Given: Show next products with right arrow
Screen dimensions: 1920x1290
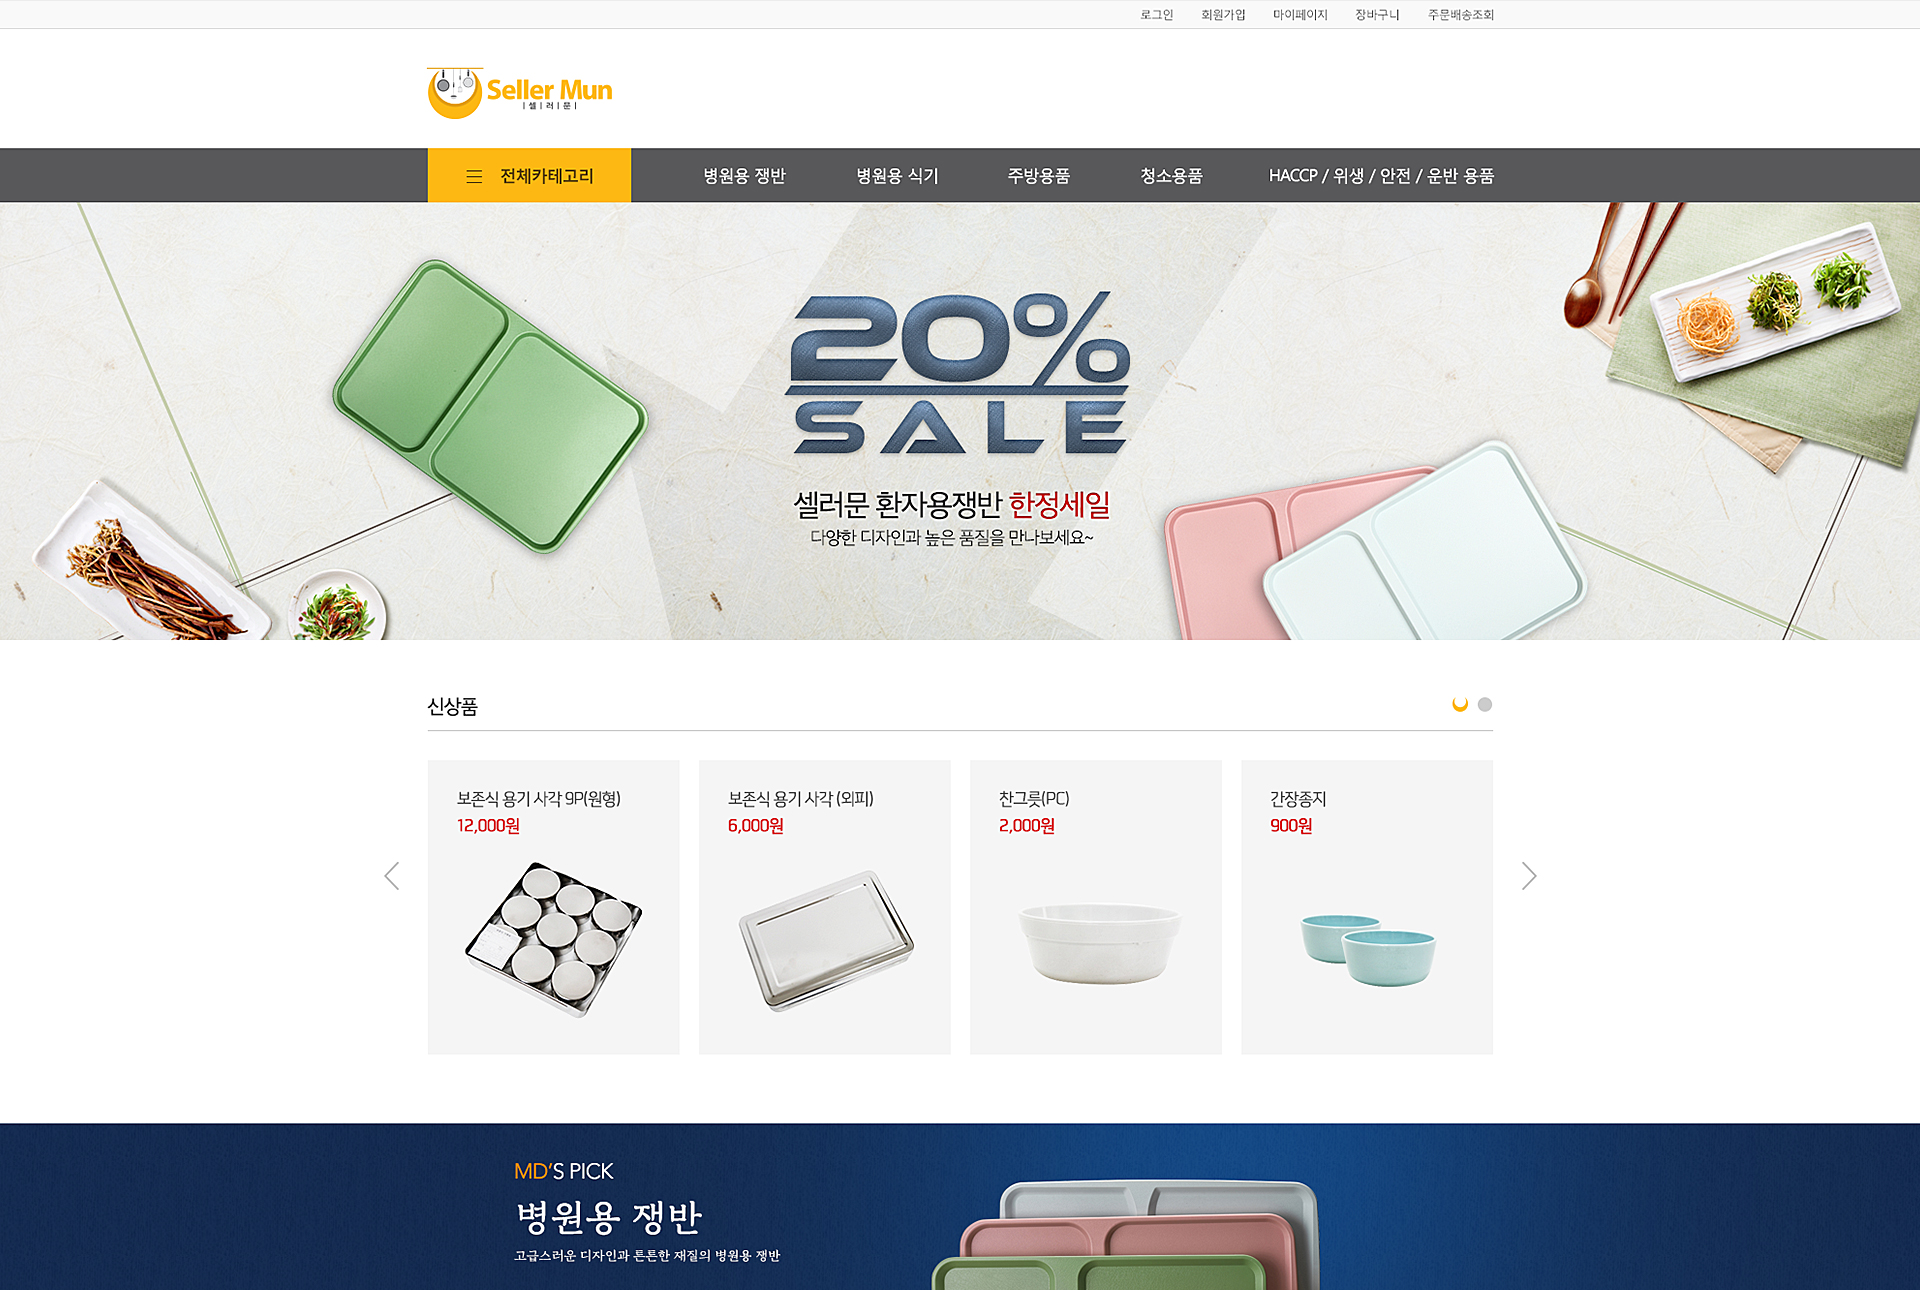Looking at the screenshot, I should [1529, 876].
